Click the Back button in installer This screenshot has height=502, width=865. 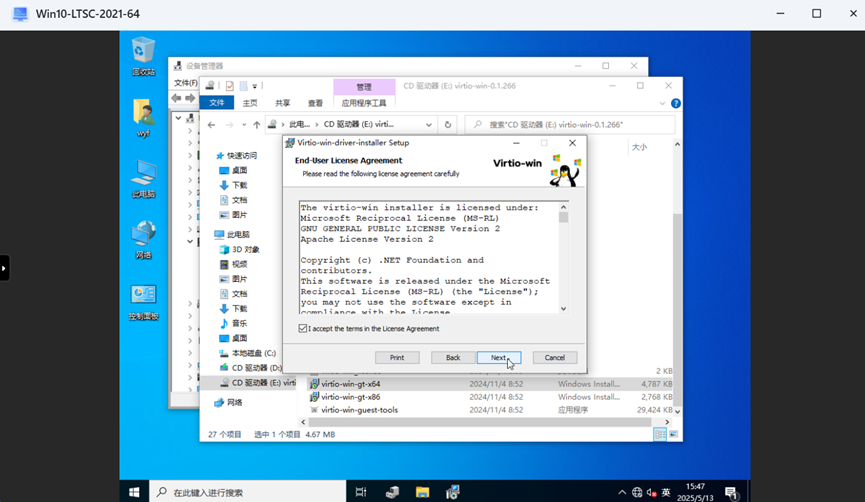point(453,357)
